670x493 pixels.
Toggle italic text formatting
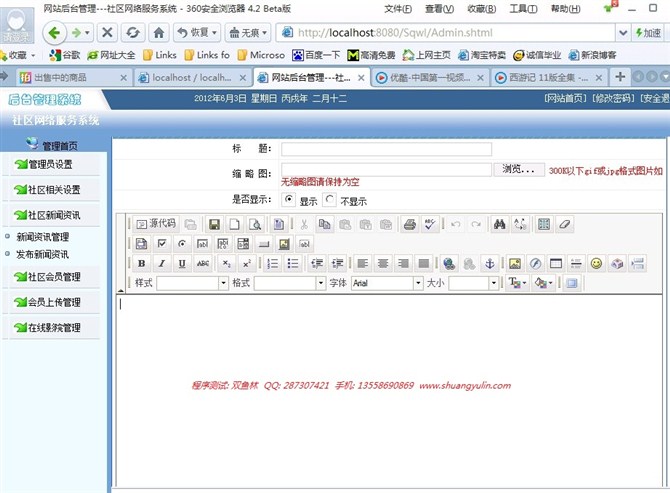[161, 264]
